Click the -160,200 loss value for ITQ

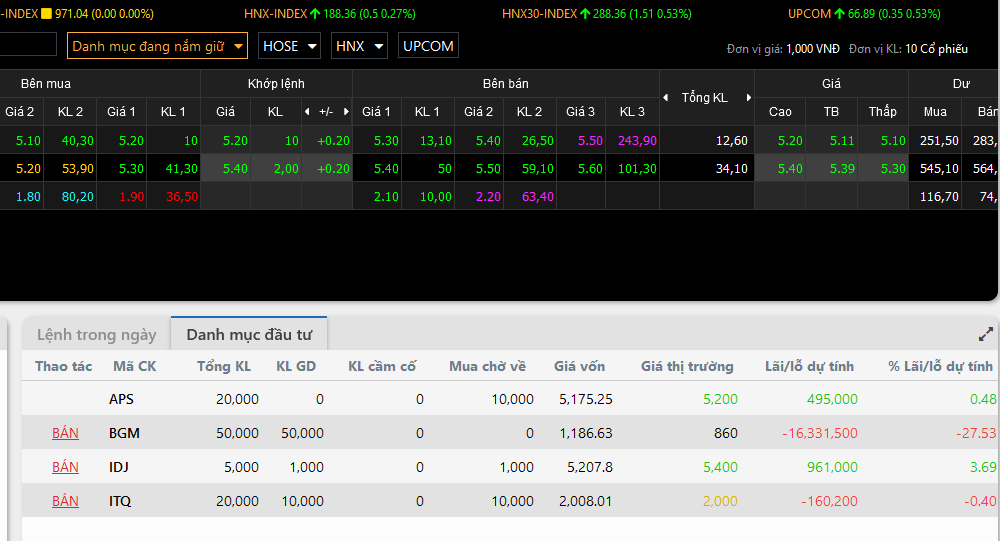[x=829, y=501]
